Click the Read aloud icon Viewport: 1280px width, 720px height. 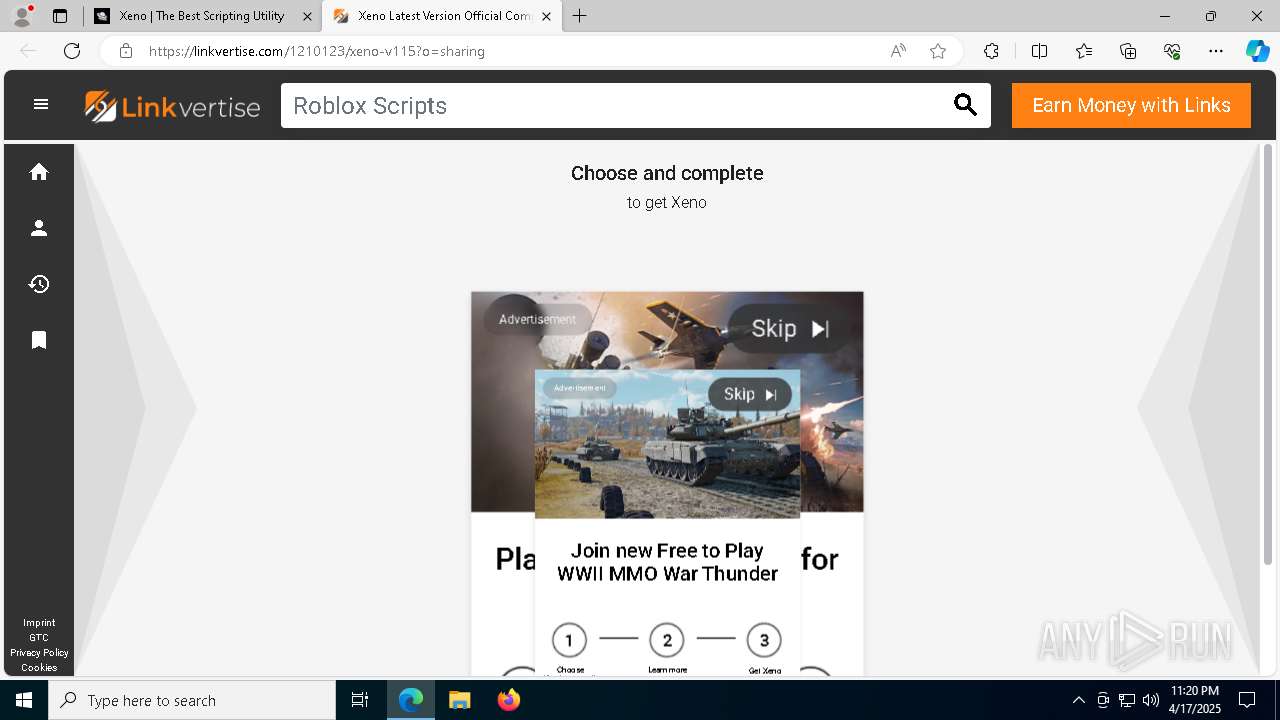[898, 51]
